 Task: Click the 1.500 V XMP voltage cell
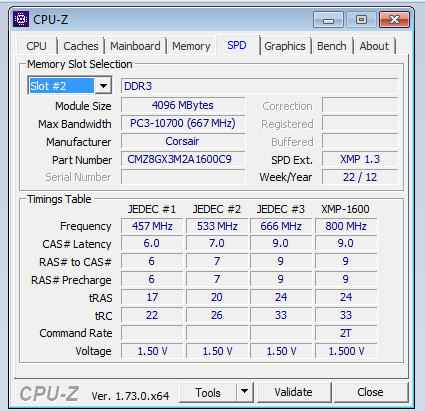(x=346, y=351)
